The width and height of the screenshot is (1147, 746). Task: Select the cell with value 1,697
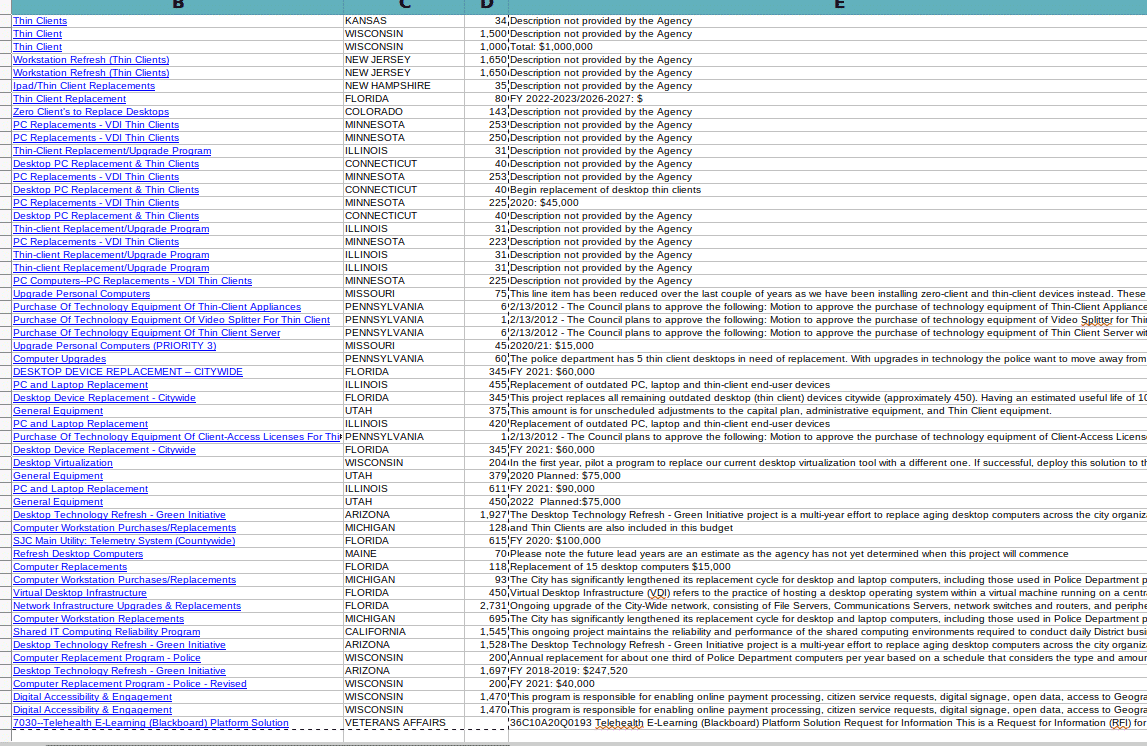pyautogui.click(x=486, y=671)
